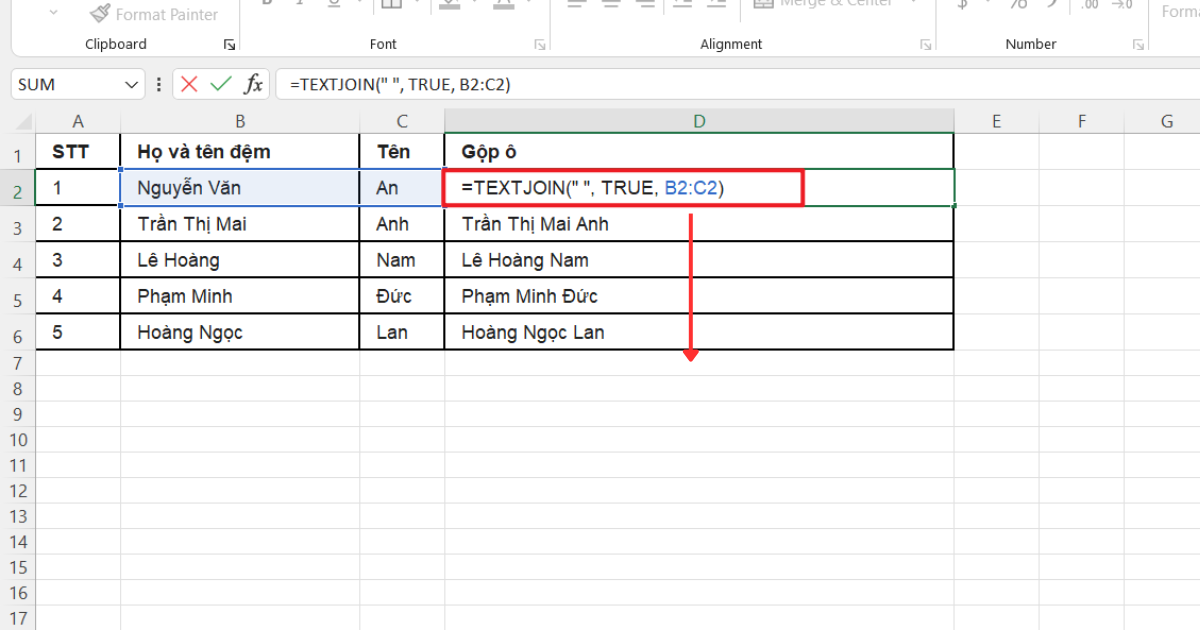
Task: Select the 'Nam' name cell
Action: [402, 260]
